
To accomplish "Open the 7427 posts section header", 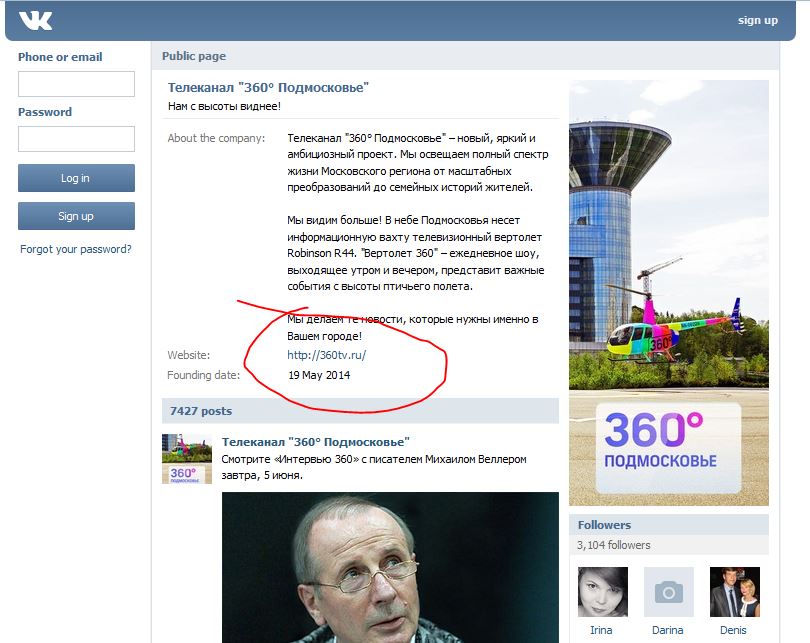I will [201, 411].
